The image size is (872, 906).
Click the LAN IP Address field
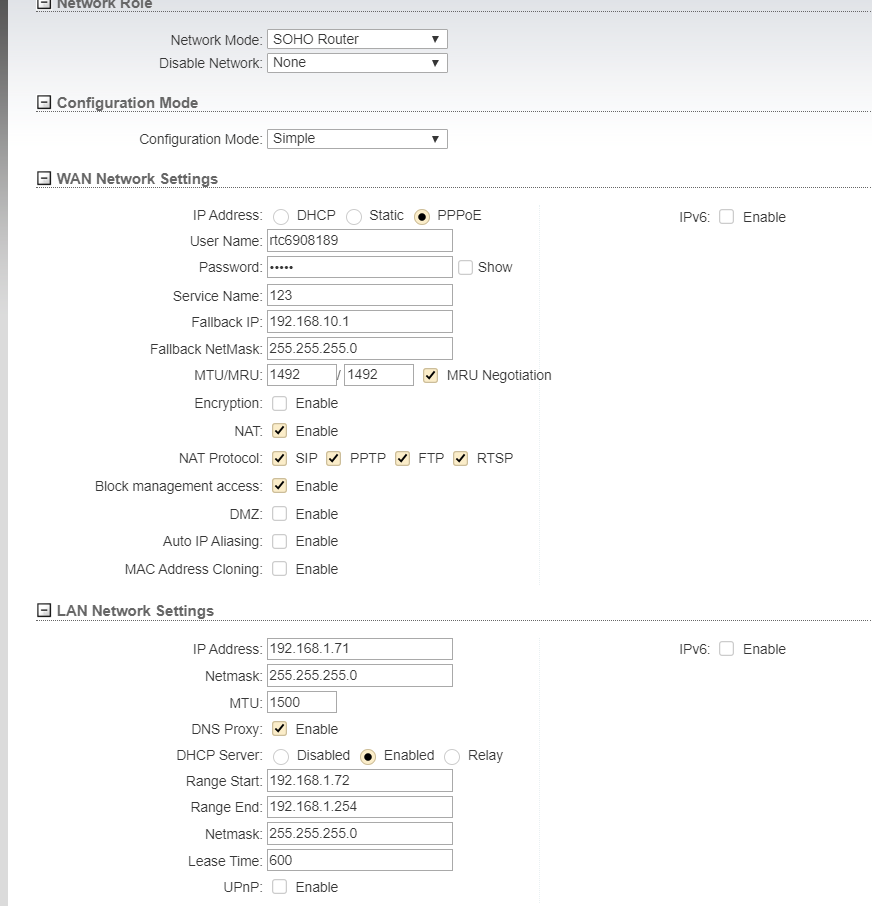coord(359,648)
